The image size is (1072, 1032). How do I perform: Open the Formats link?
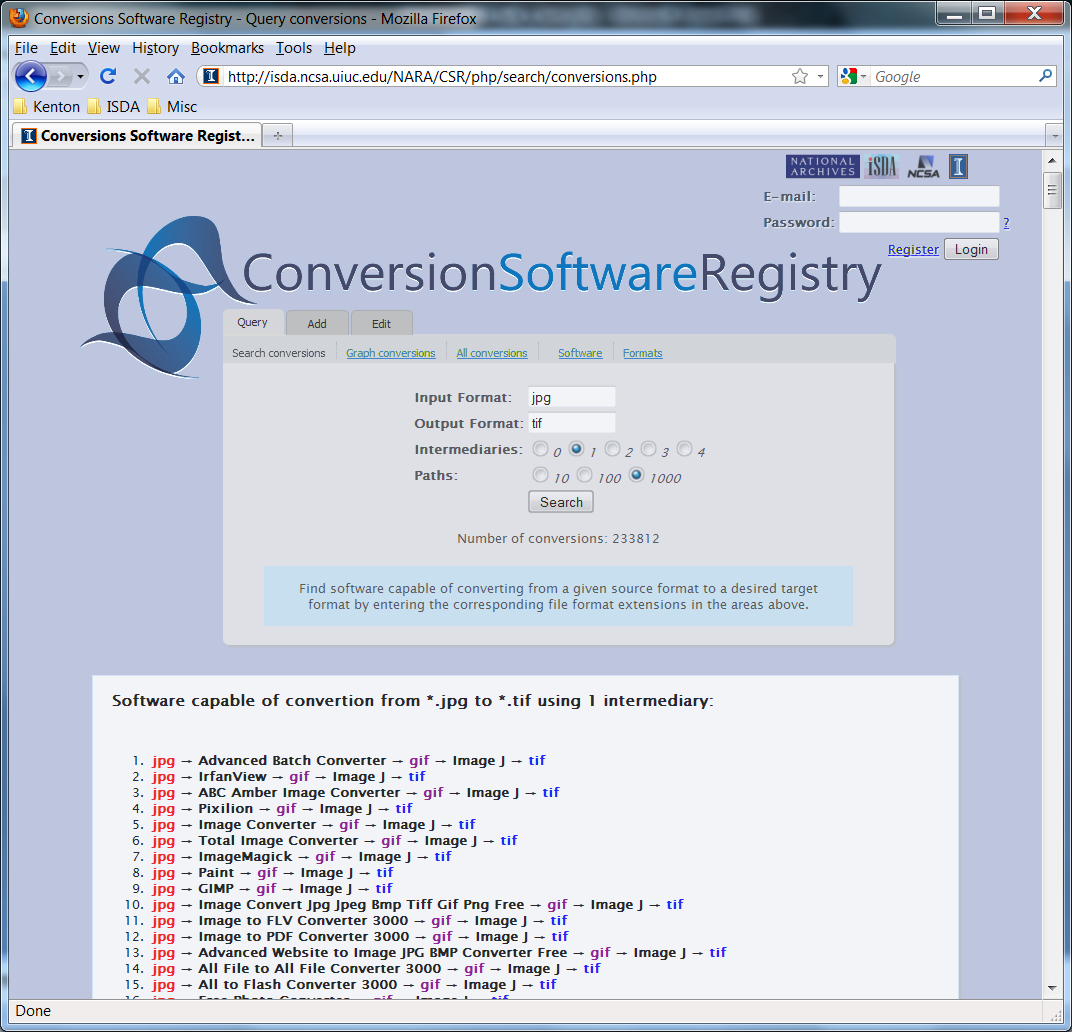[x=642, y=353]
